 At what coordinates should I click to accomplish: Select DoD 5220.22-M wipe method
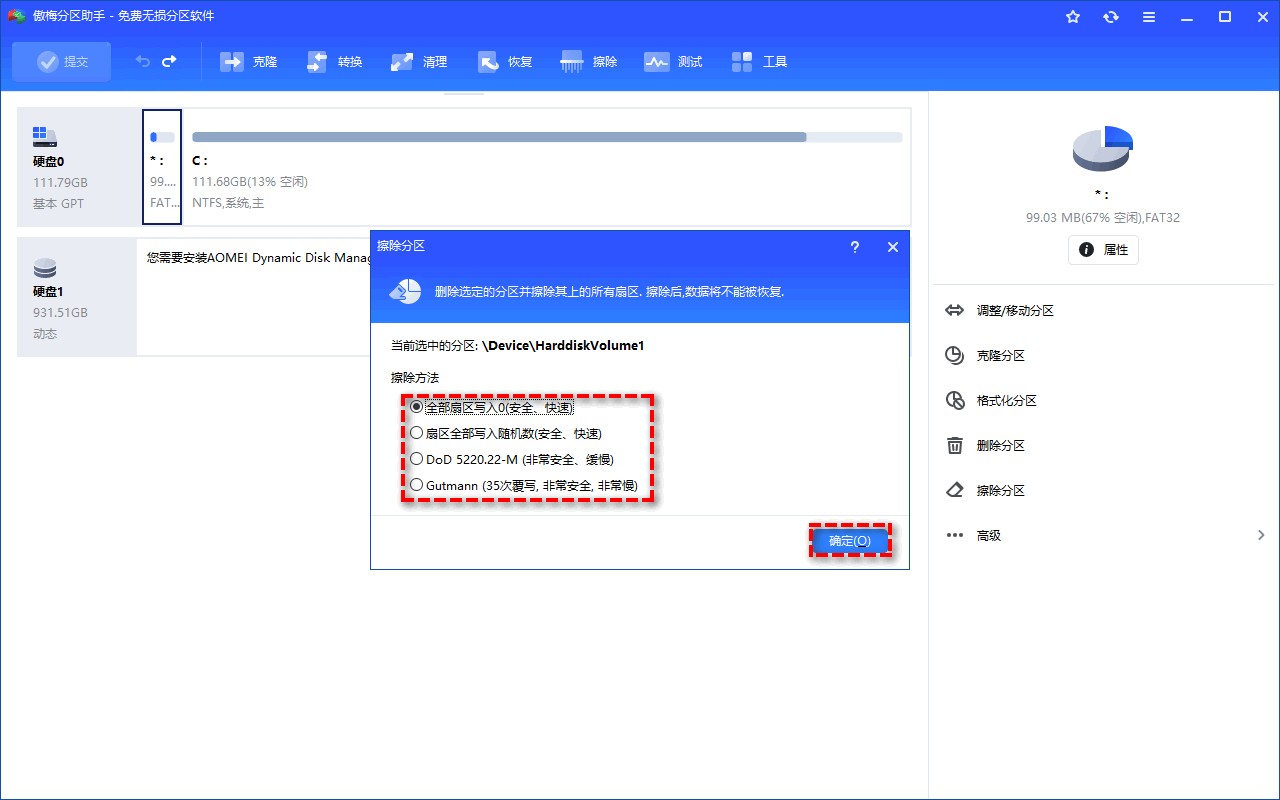point(417,459)
